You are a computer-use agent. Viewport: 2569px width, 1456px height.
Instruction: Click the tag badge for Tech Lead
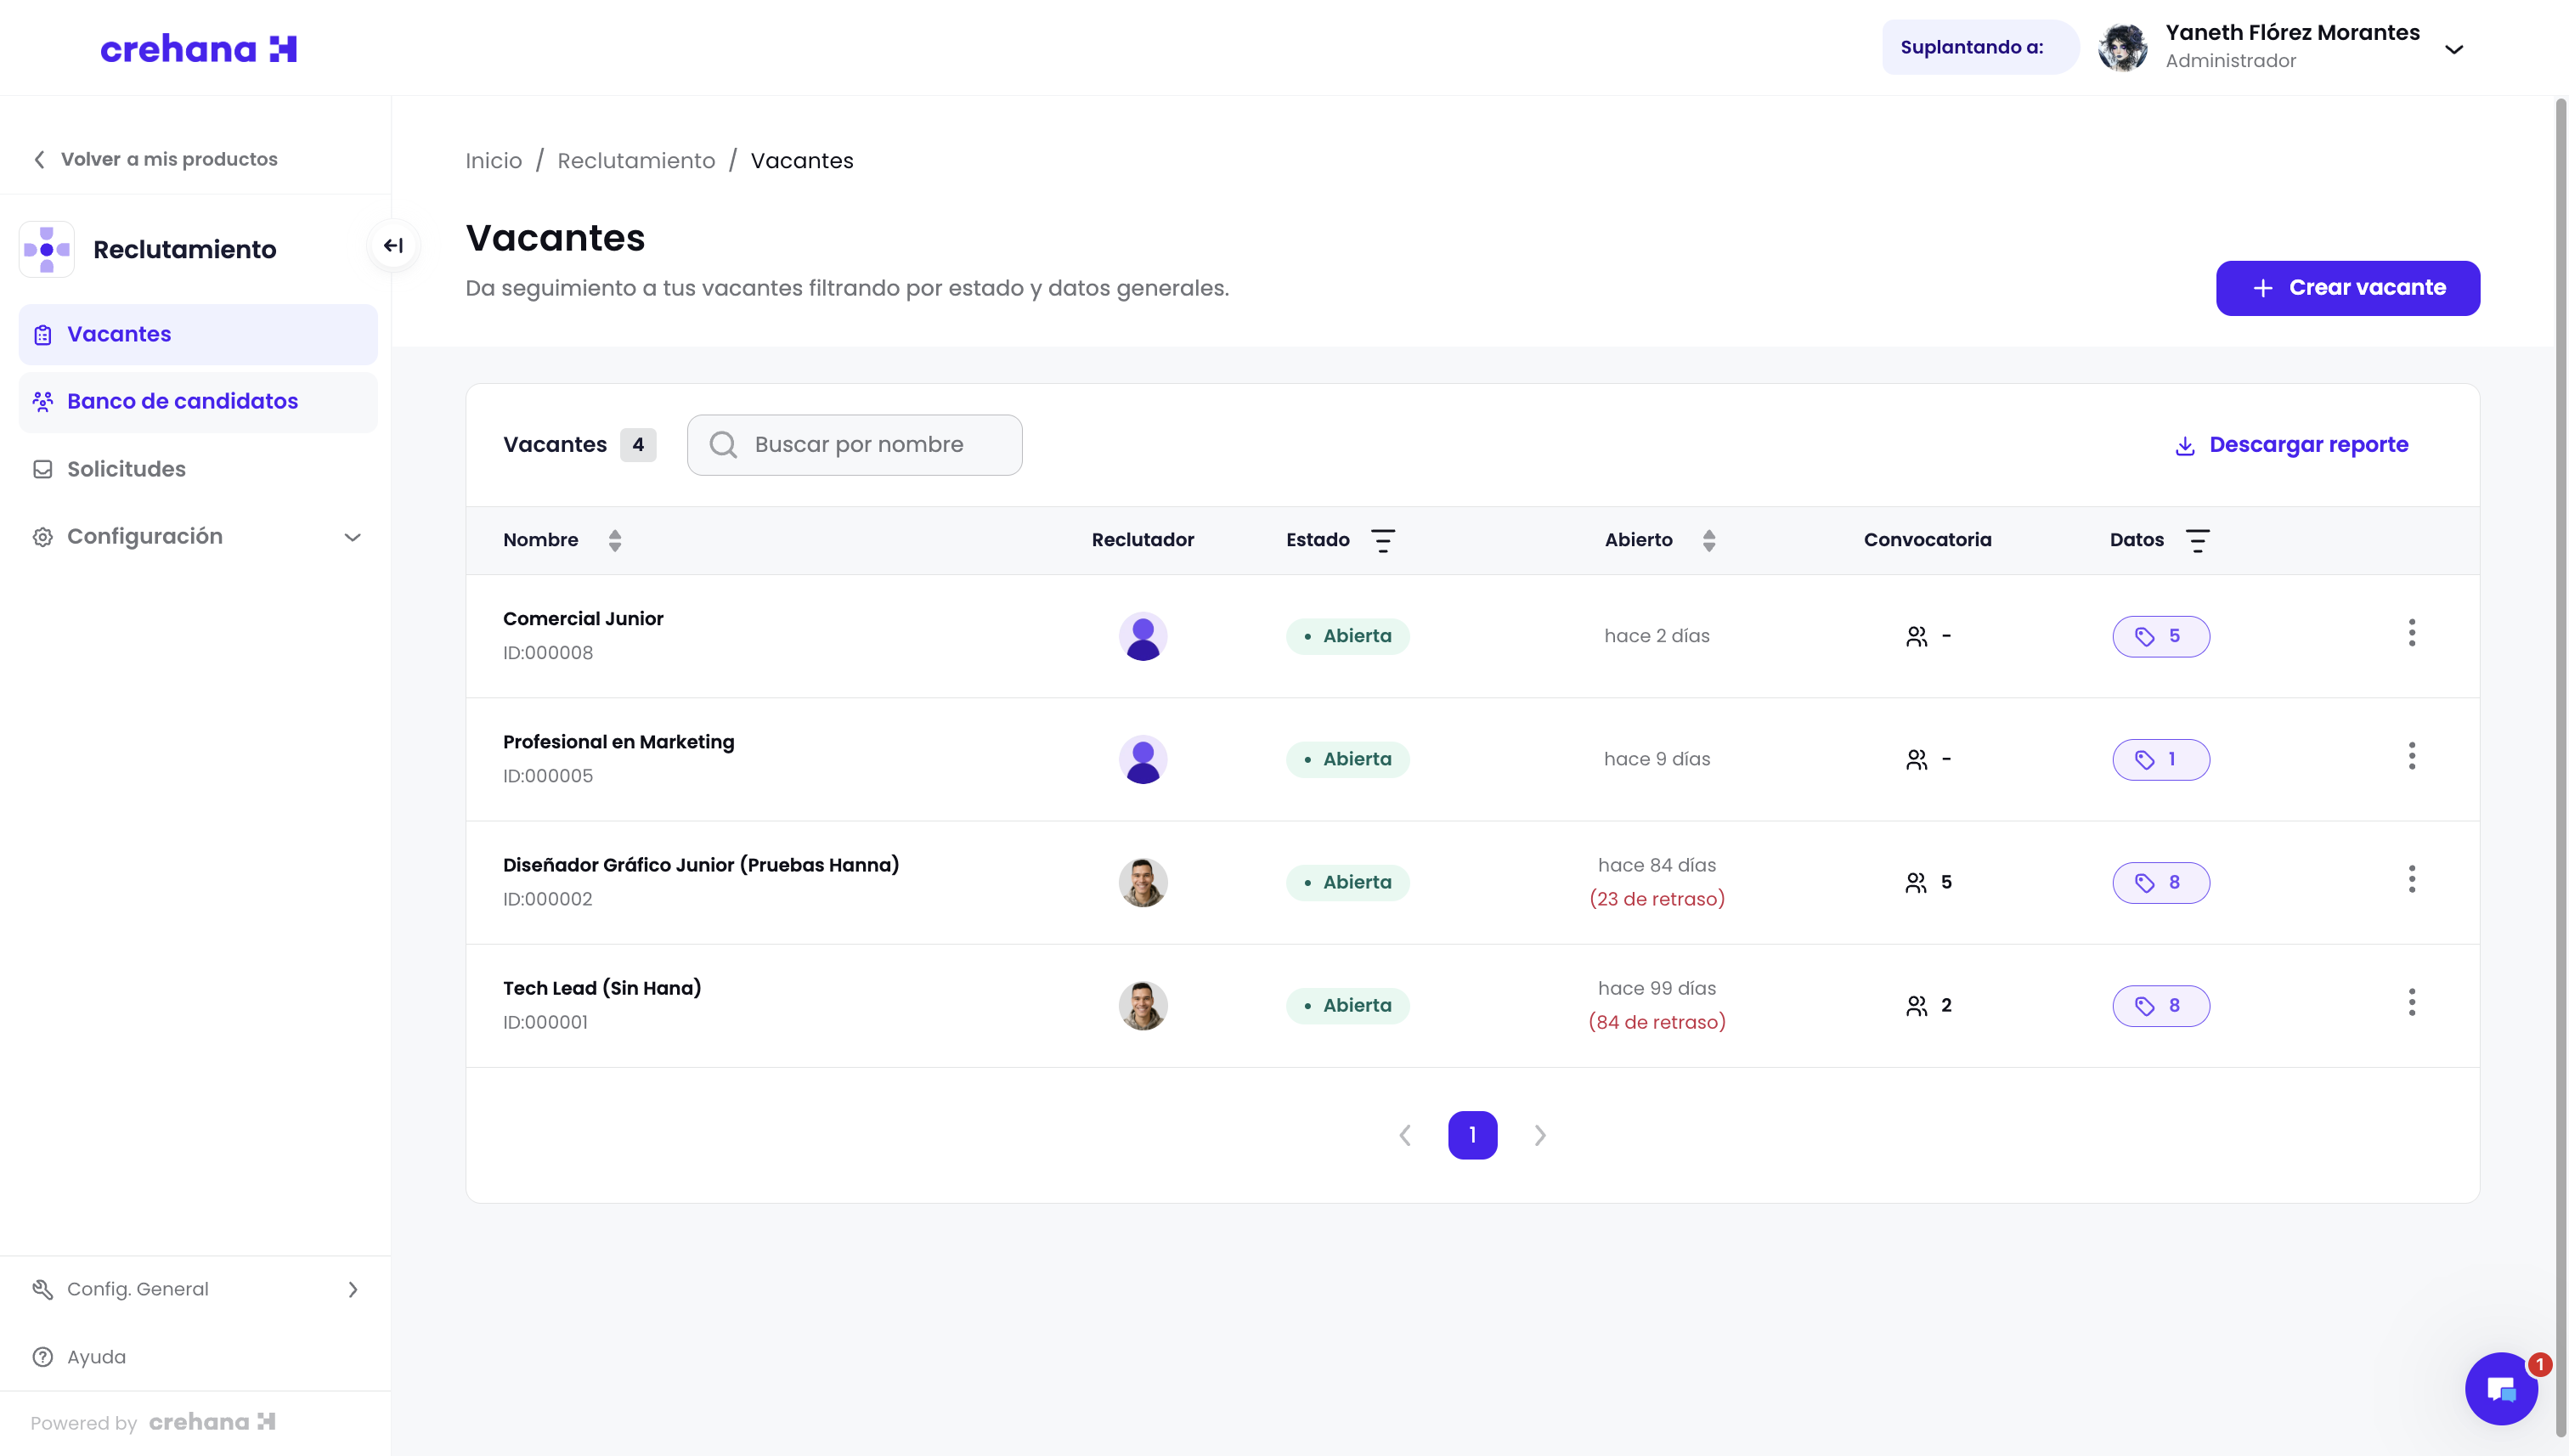tap(2160, 1005)
